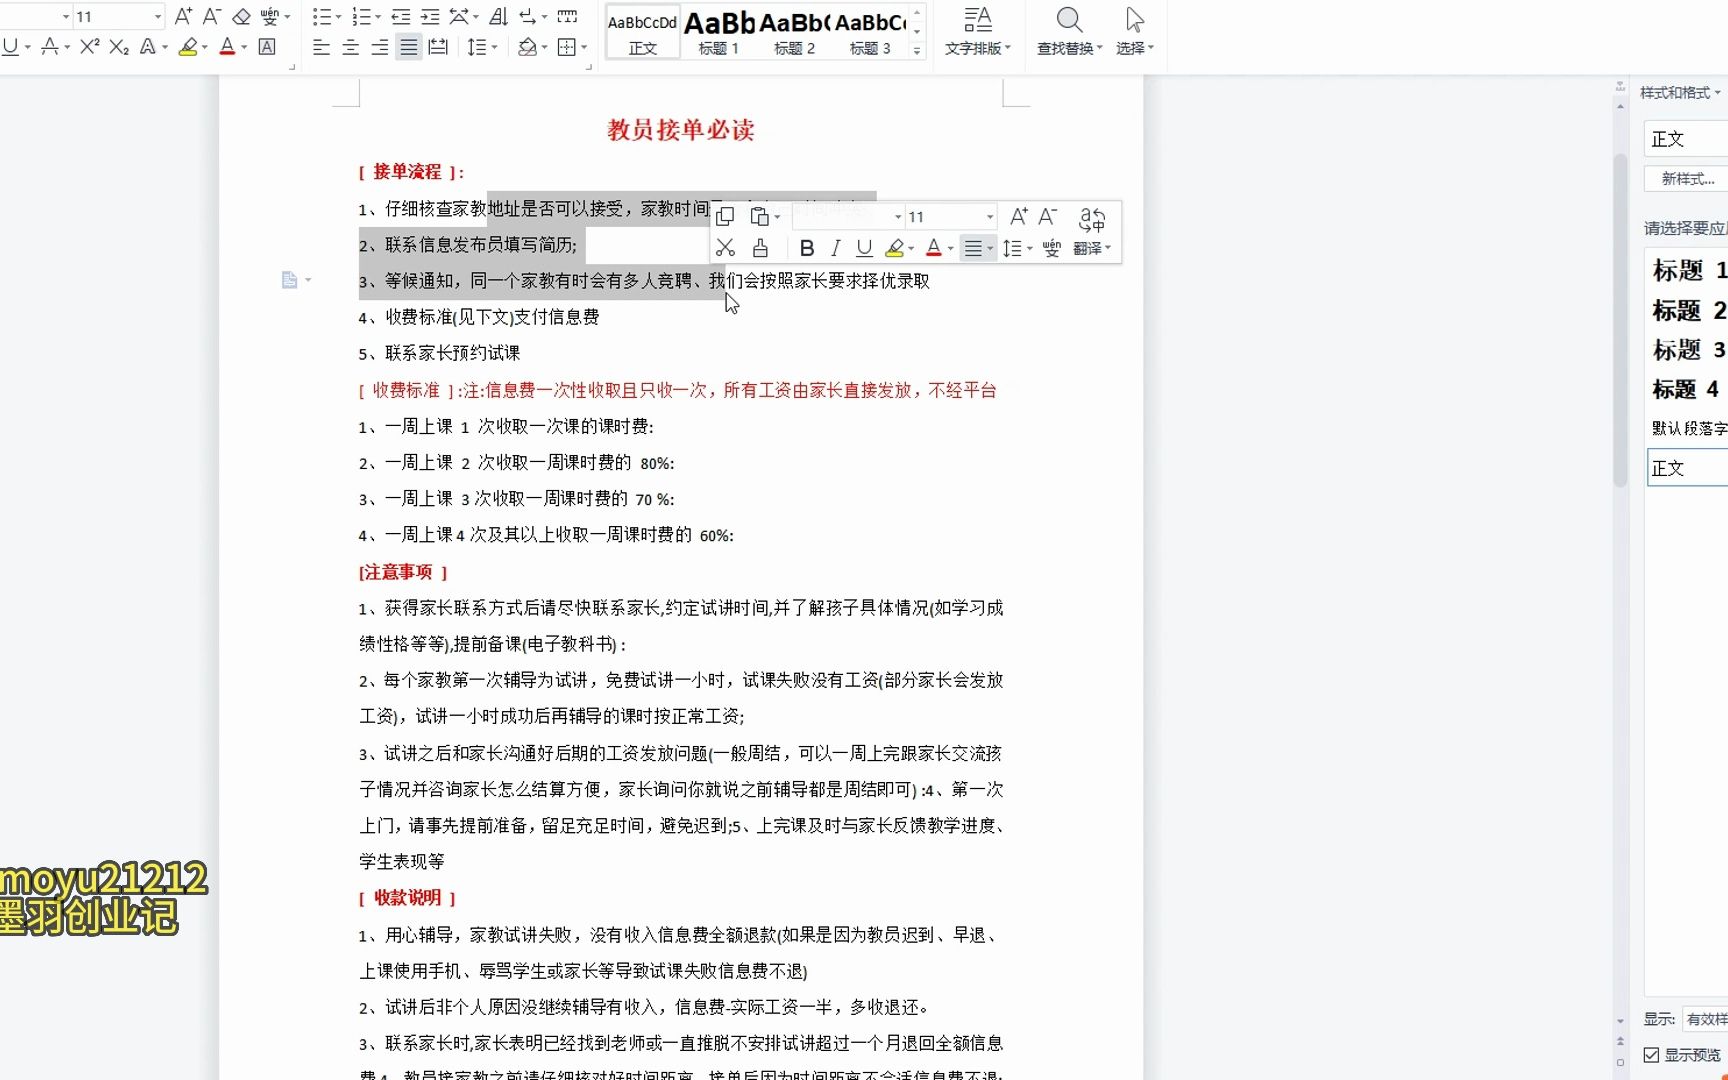This screenshot has height=1080, width=1728.
Task: Clear formatting with the eraser icon
Action: (x=241, y=17)
